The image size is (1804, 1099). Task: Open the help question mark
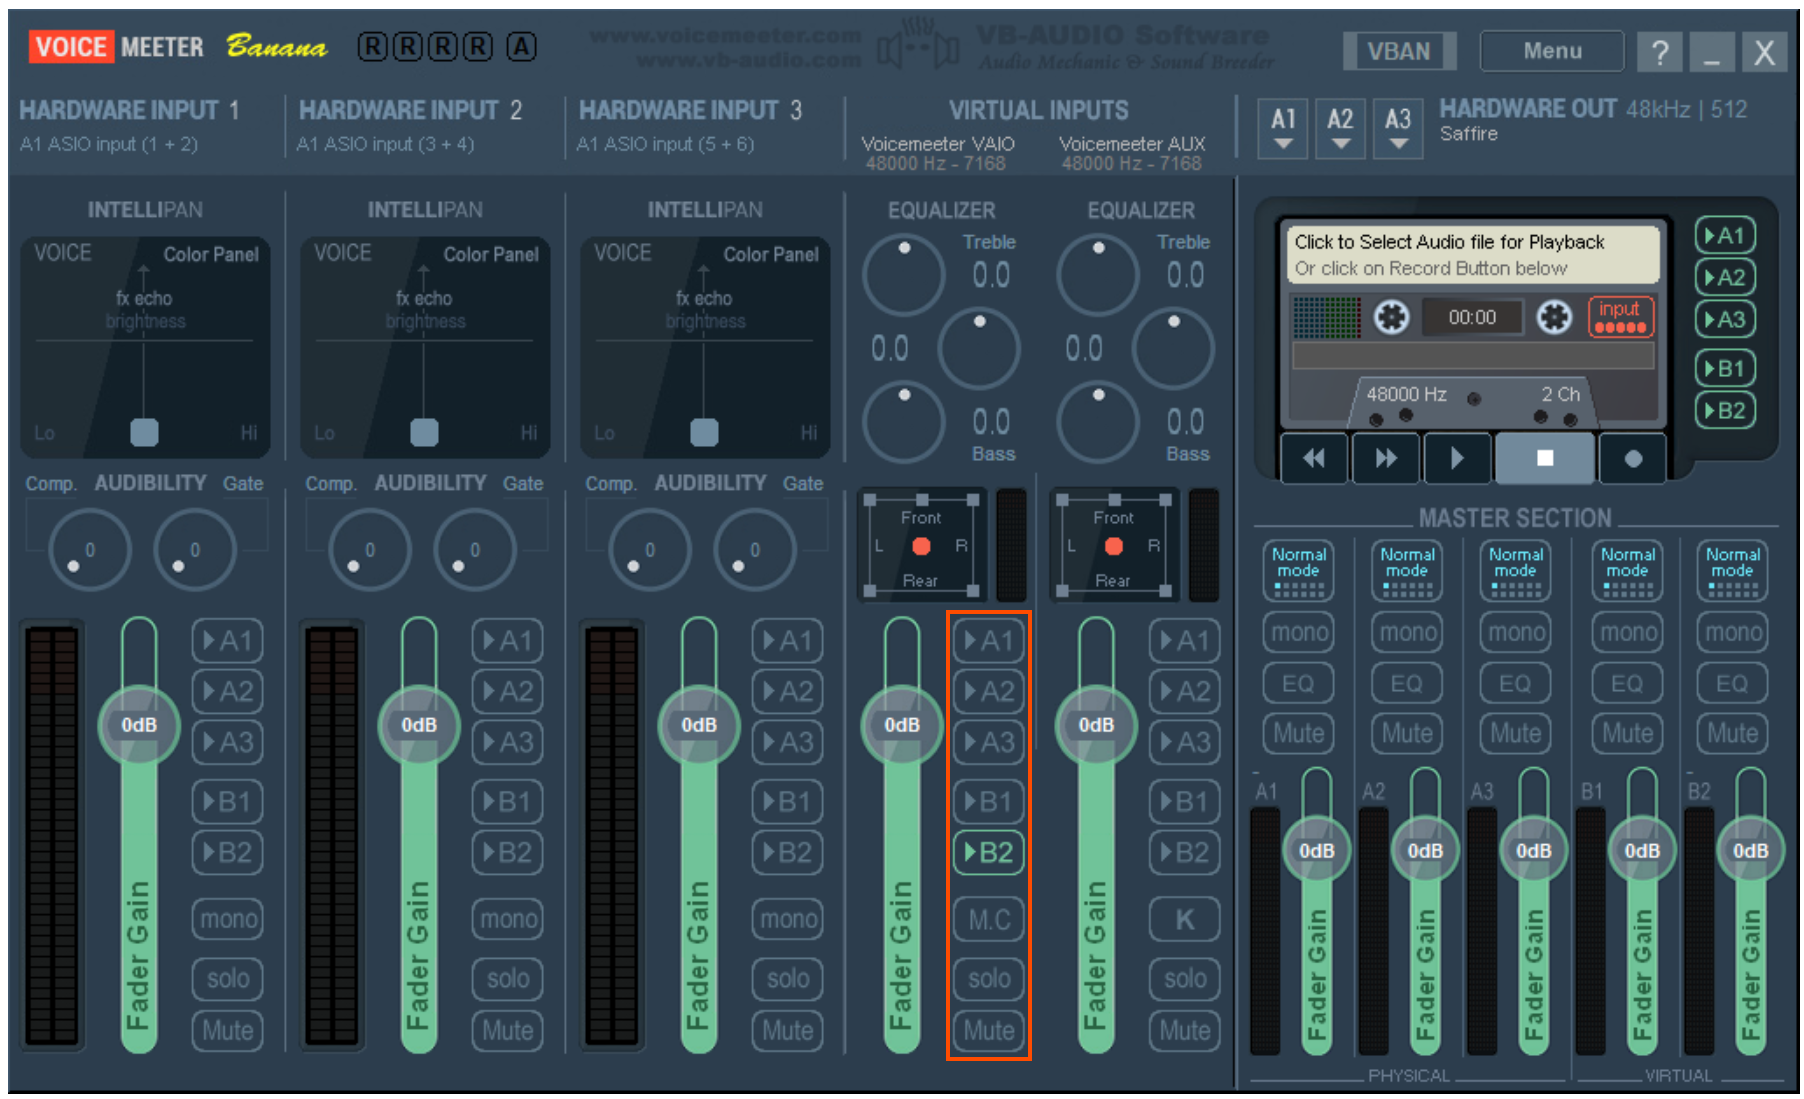click(1660, 52)
